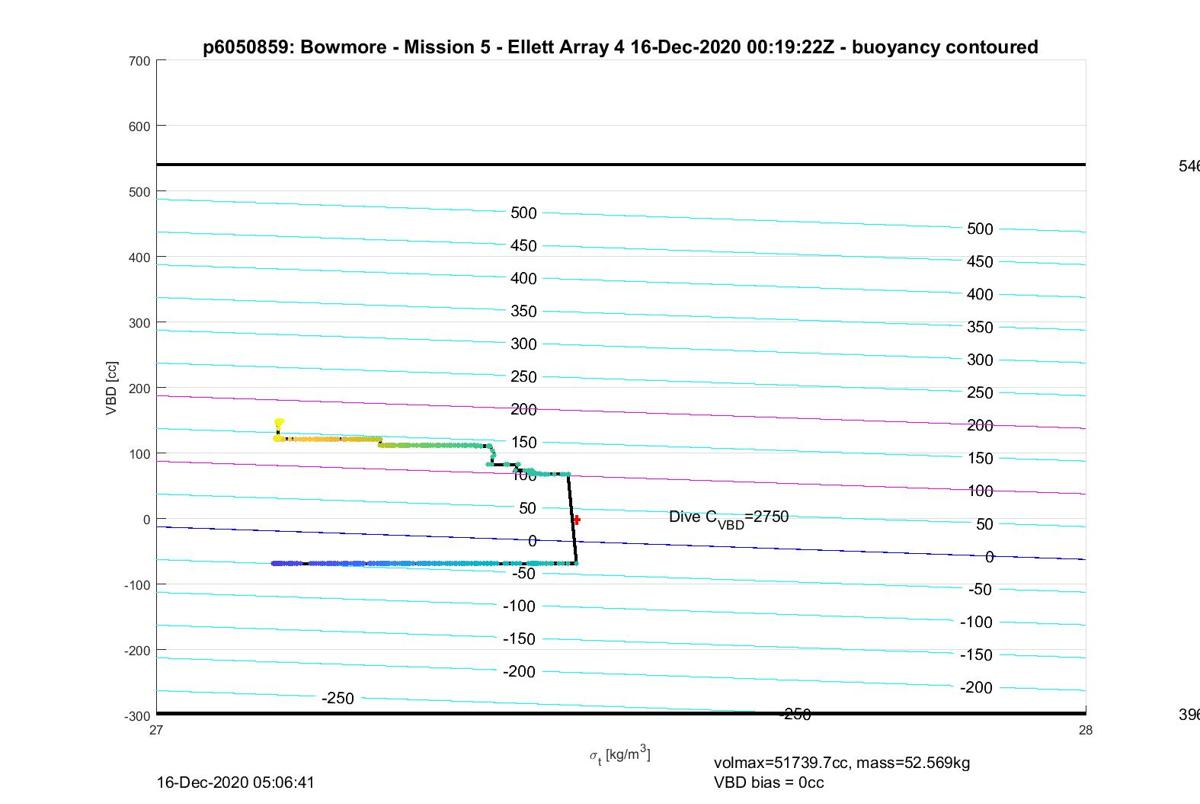Viewport: 1200px width, 804px height.
Task: Click the left contour label -250
Action: click(x=338, y=698)
